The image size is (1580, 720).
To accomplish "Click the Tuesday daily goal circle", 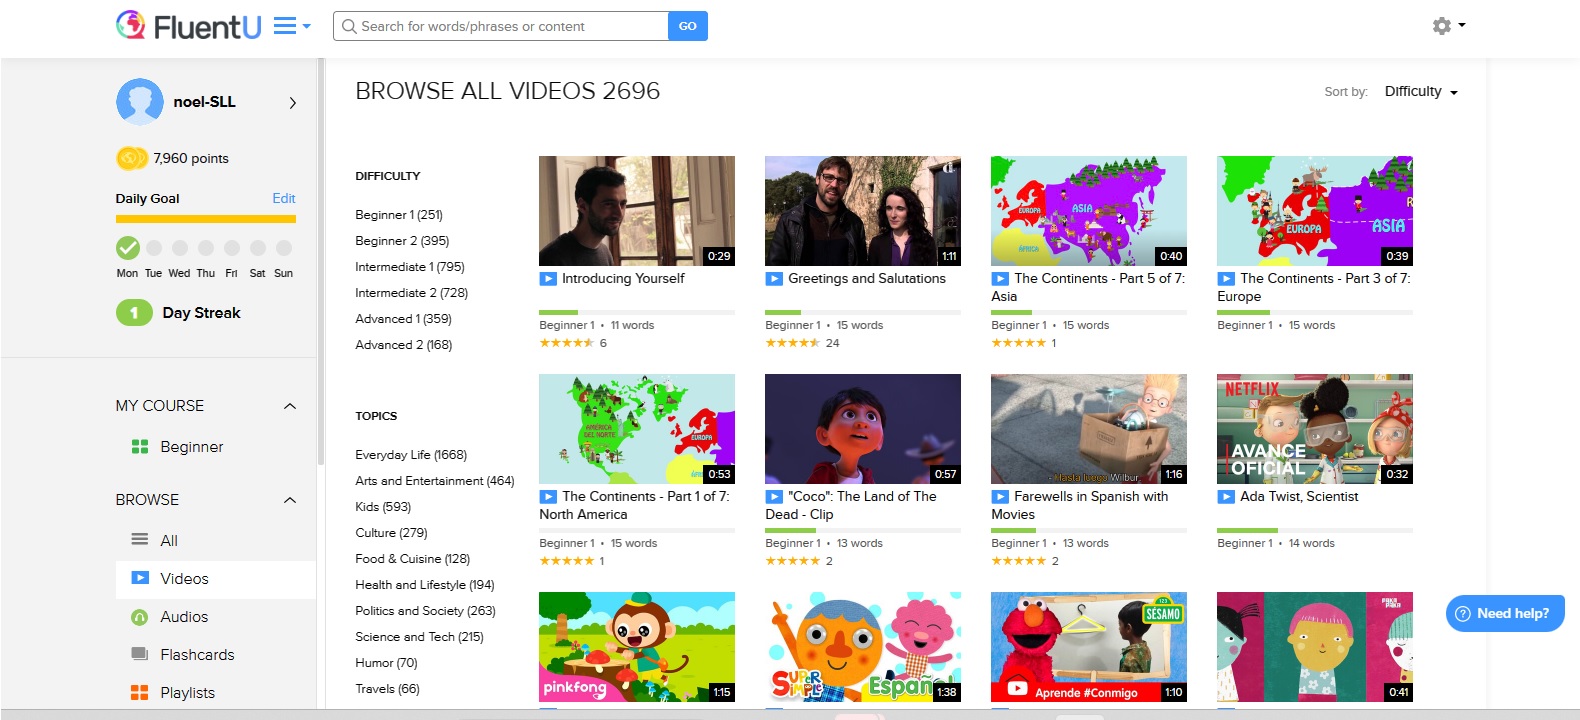I will [x=154, y=248].
